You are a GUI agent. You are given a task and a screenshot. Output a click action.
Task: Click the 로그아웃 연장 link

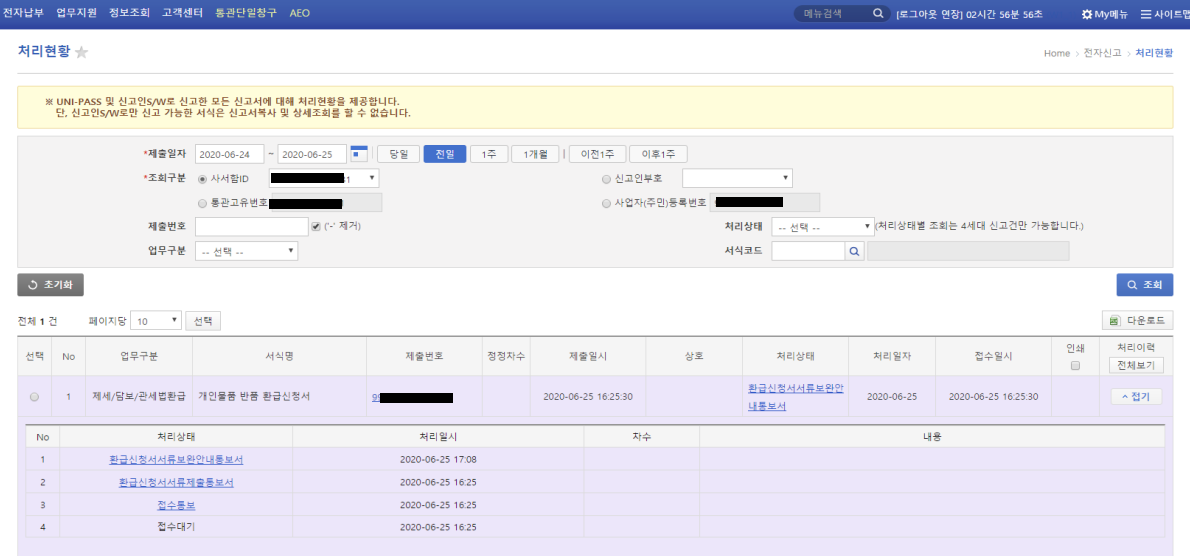(930, 14)
